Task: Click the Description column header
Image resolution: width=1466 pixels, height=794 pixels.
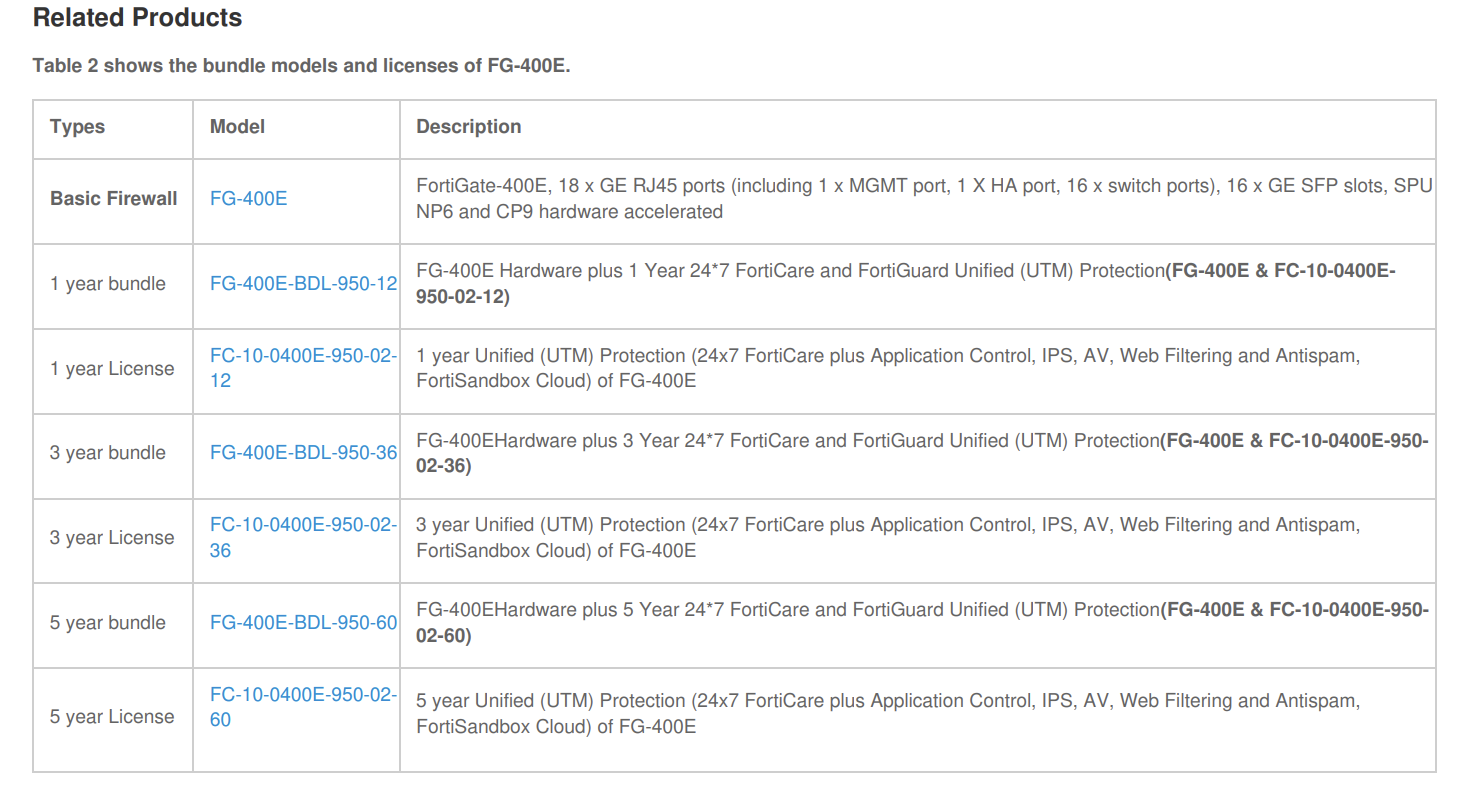Action: (469, 127)
